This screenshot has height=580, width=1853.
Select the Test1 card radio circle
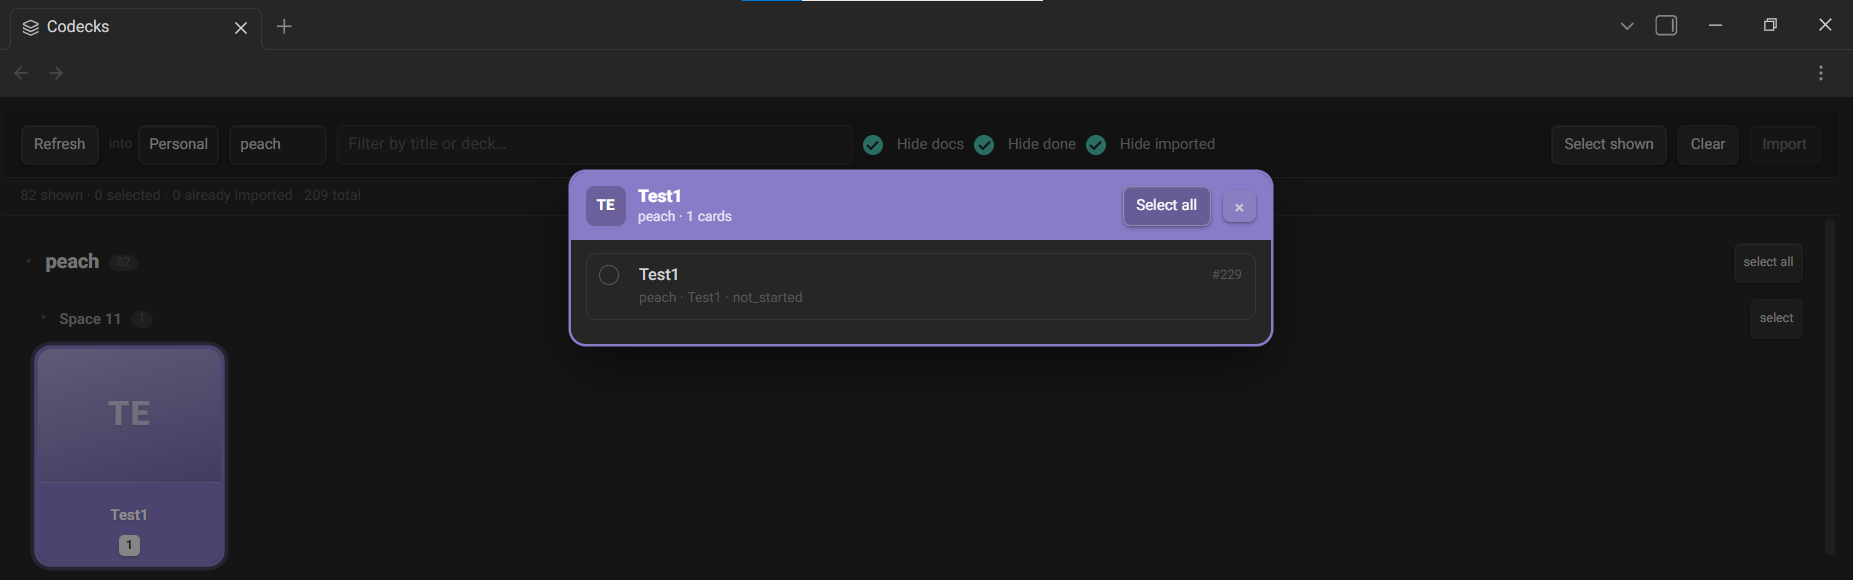[x=609, y=275]
